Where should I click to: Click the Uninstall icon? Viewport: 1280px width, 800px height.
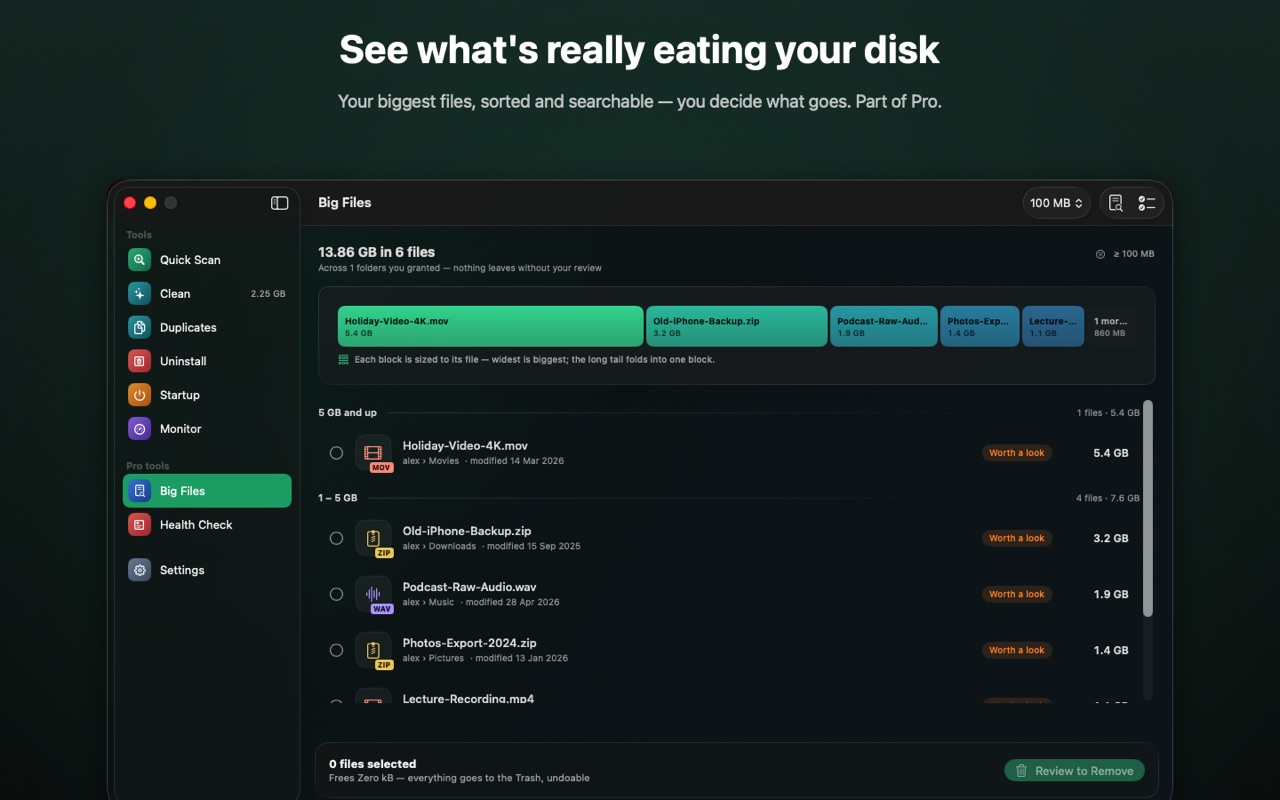140,361
